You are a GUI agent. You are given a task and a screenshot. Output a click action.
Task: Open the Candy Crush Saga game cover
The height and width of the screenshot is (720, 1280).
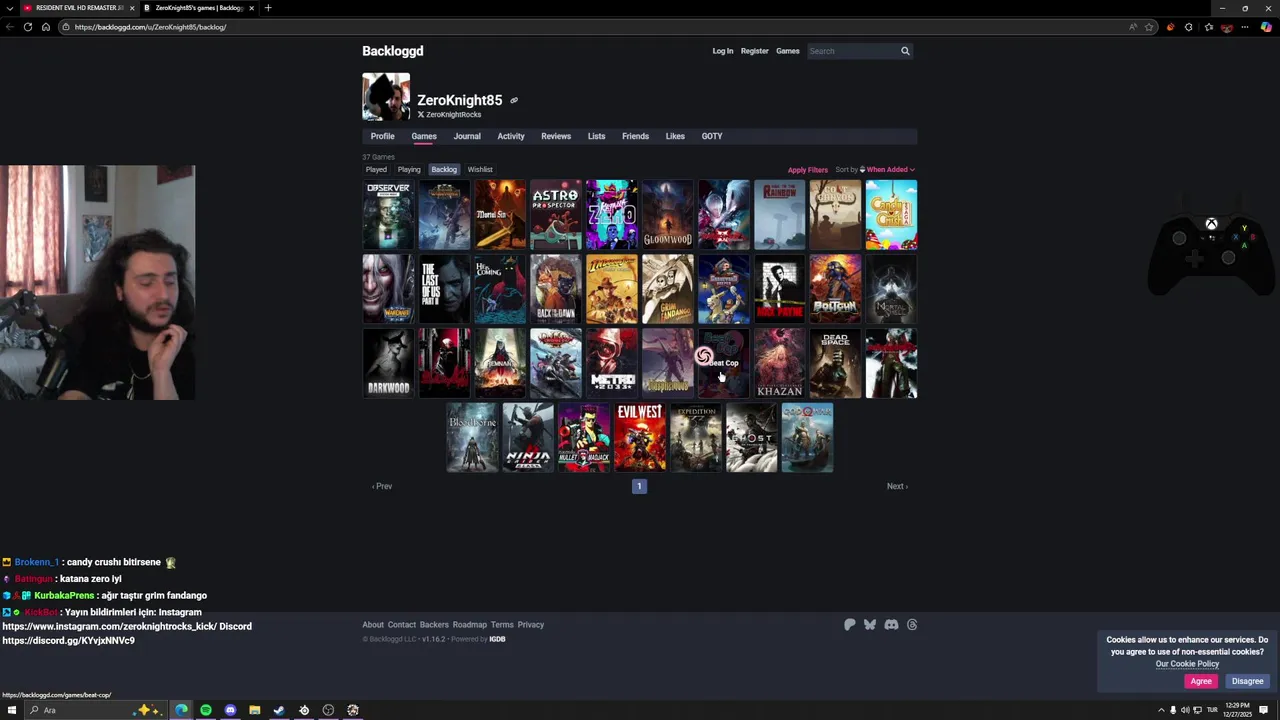pyautogui.click(x=891, y=215)
